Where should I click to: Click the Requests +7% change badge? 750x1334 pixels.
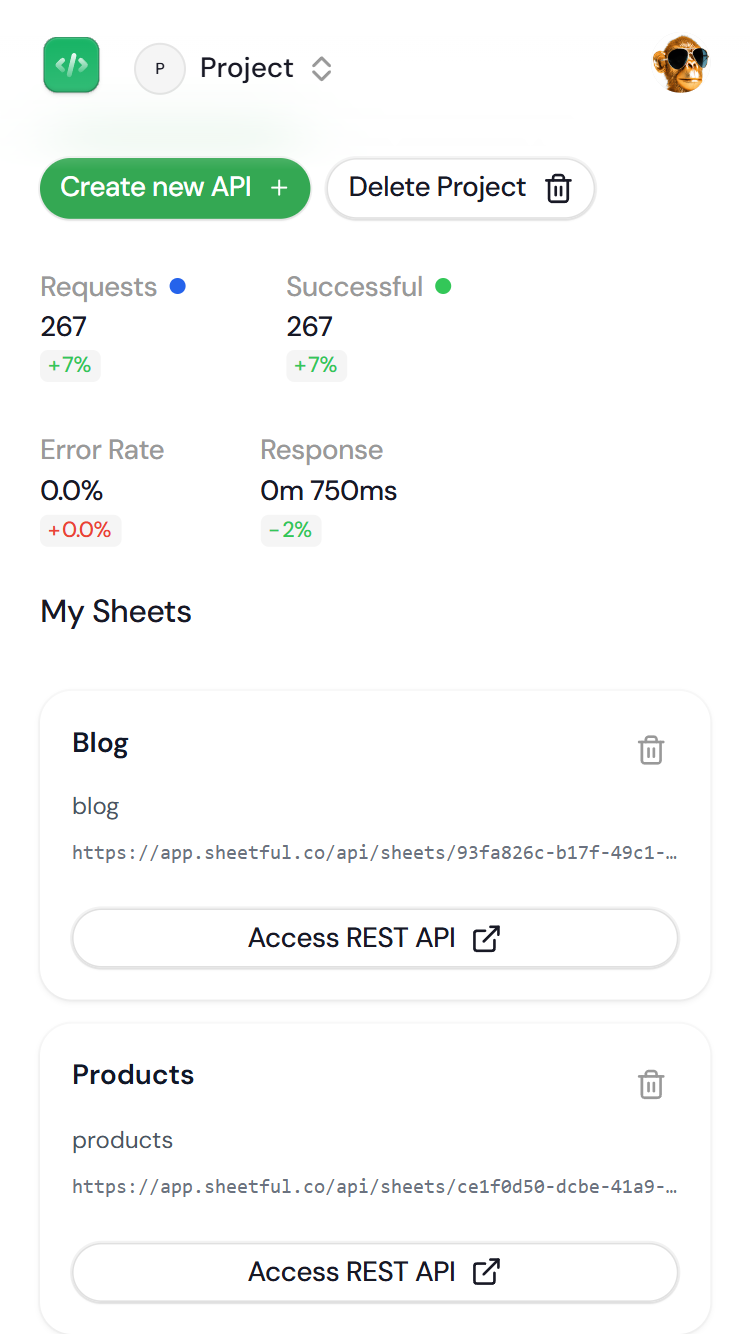70,366
